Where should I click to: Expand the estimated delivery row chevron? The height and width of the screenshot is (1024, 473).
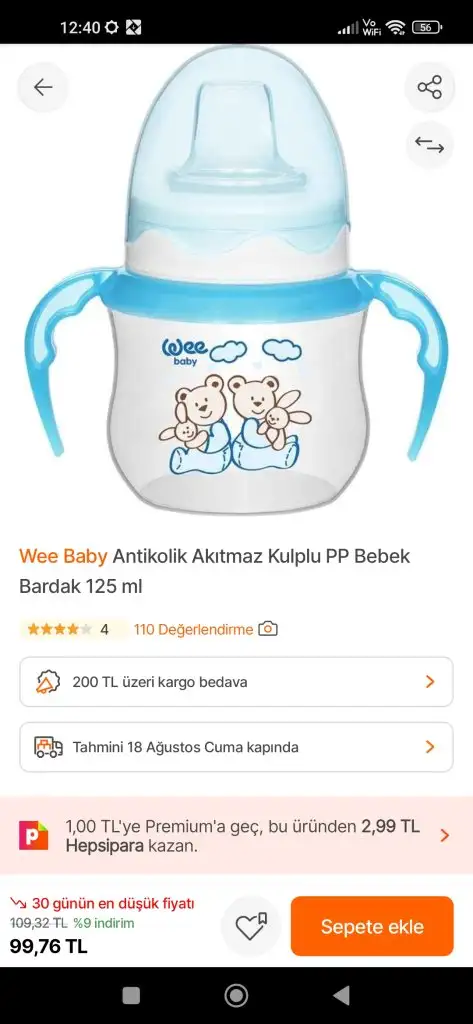tap(430, 747)
